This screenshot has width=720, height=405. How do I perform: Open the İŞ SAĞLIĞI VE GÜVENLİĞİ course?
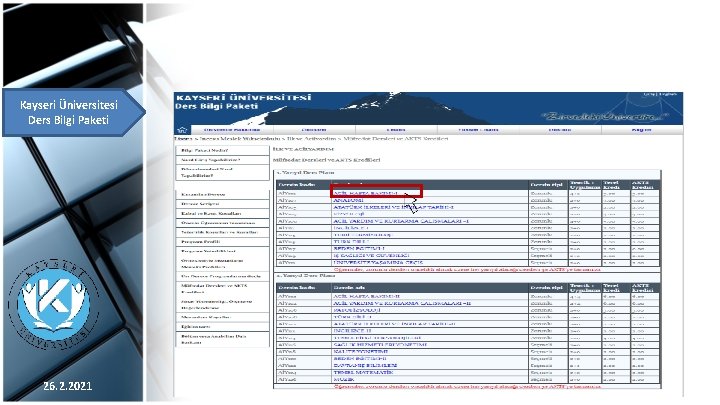coord(371,255)
